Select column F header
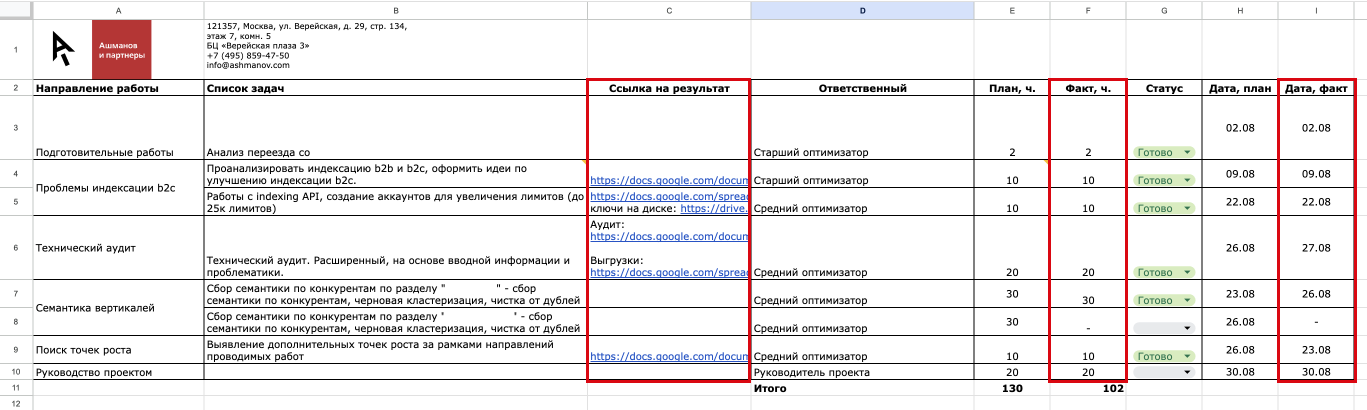Image resolution: width=1367 pixels, height=410 pixels. point(1088,9)
